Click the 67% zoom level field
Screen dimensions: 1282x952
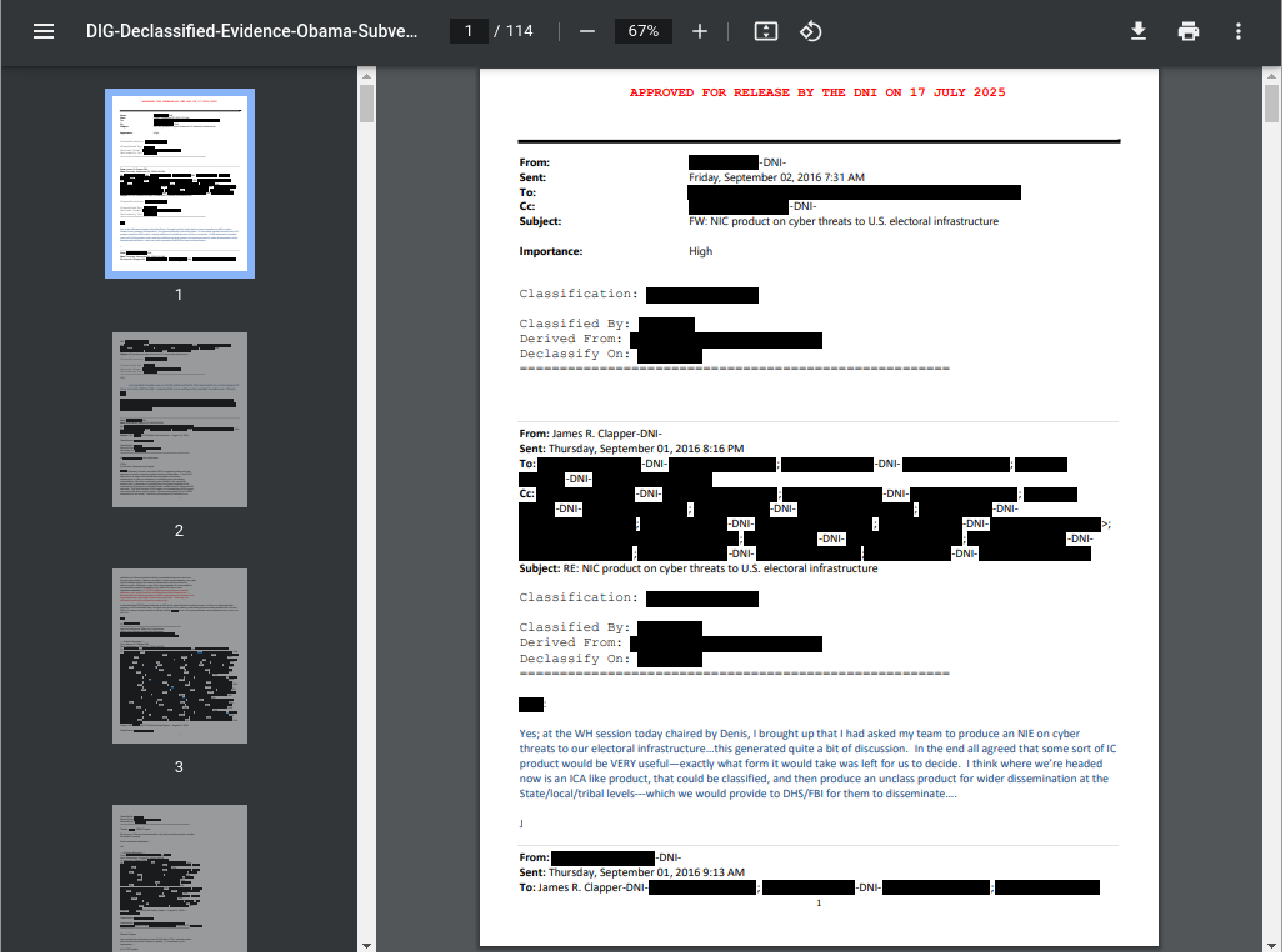[x=643, y=31]
